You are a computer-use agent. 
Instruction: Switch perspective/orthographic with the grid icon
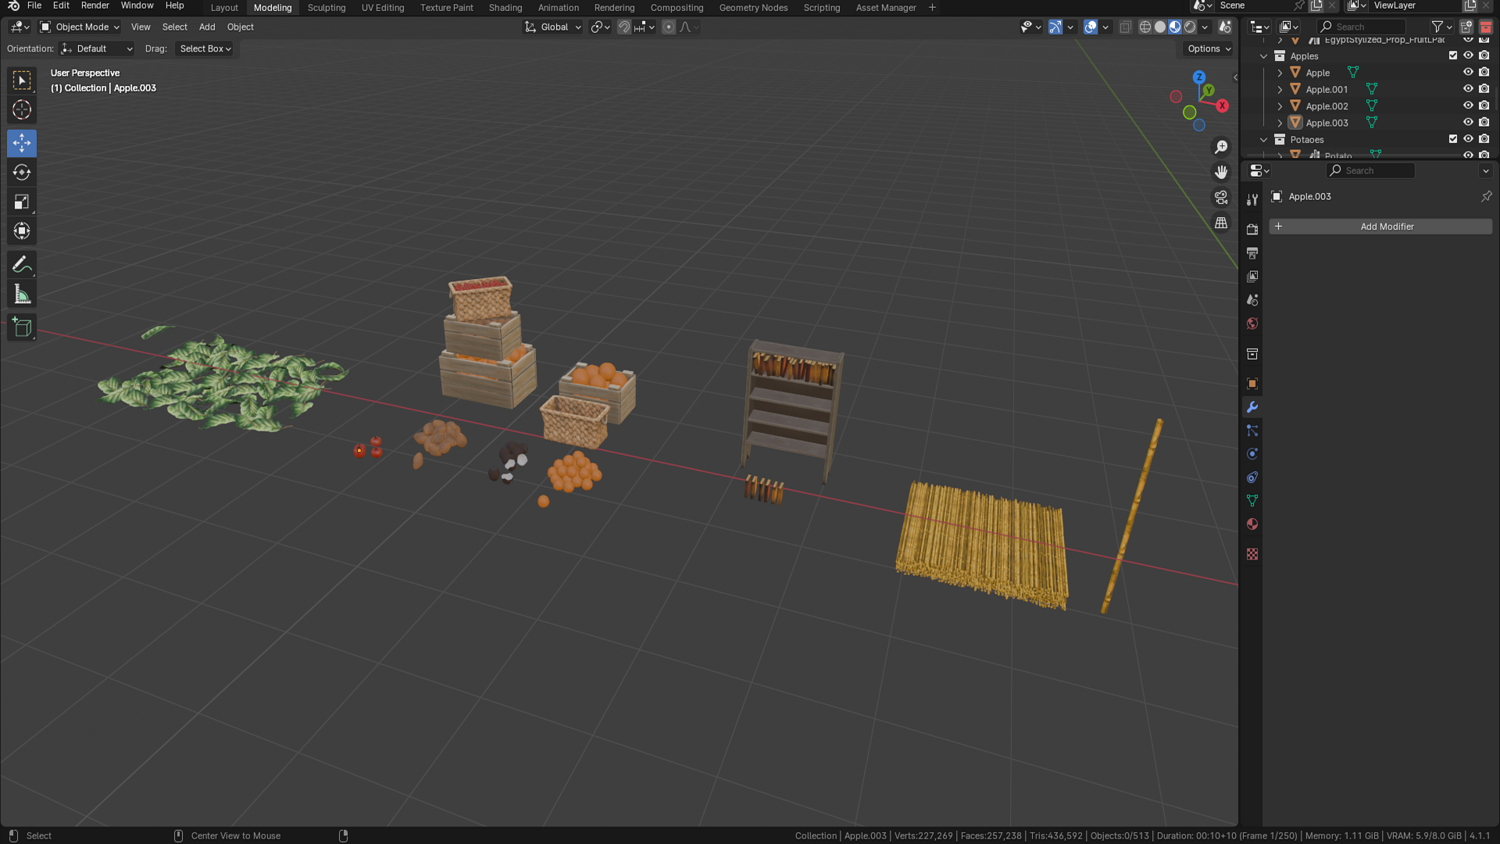(1221, 223)
